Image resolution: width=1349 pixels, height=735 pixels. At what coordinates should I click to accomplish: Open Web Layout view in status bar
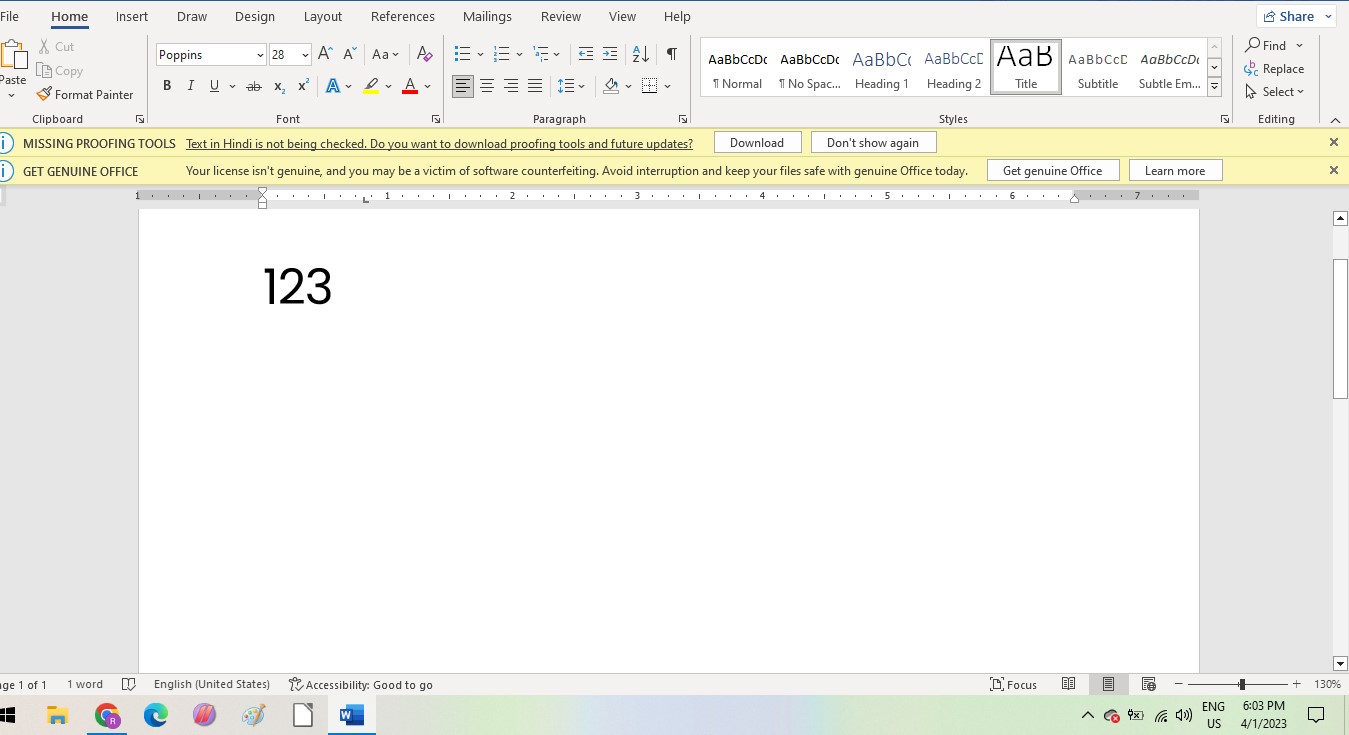click(x=1148, y=685)
